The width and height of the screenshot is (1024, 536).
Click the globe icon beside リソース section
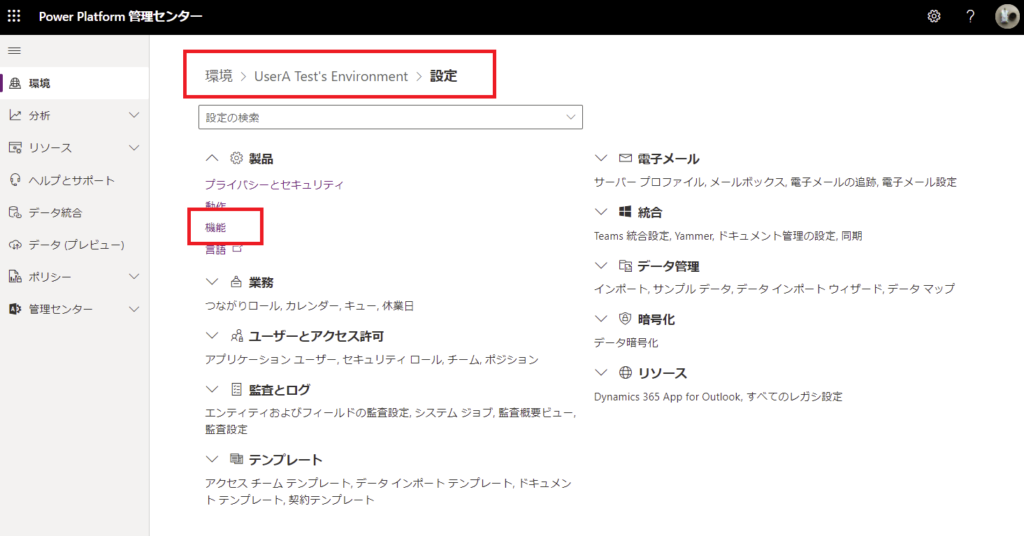coord(625,372)
